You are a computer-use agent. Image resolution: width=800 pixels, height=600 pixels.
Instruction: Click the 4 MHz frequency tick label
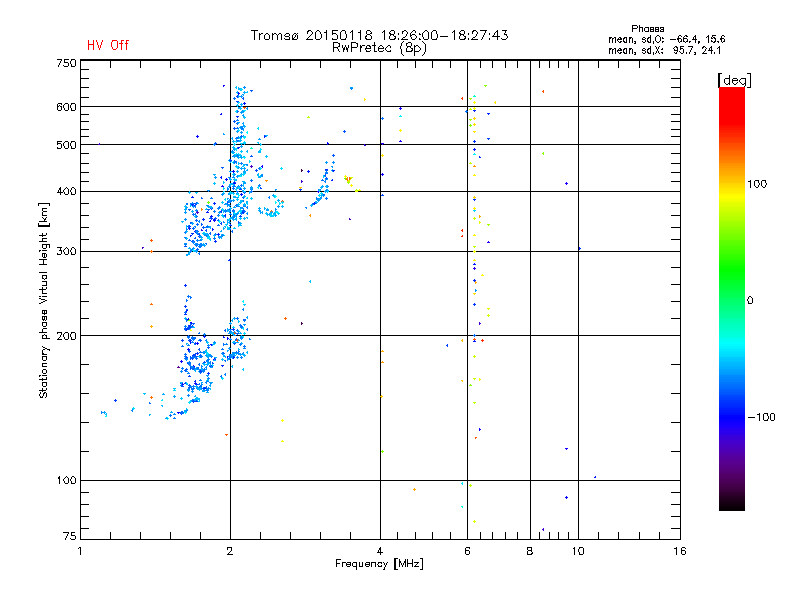tap(380, 551)
